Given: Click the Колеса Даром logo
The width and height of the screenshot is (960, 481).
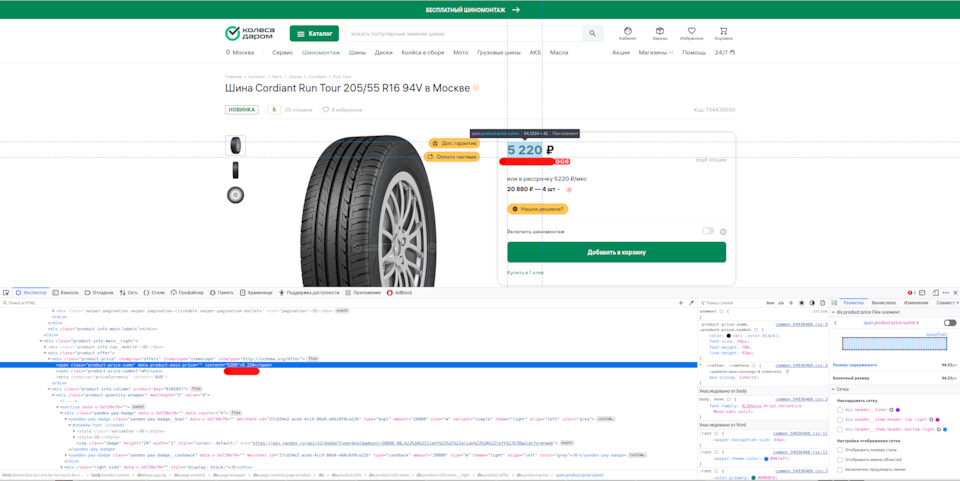Looking at the screenshot, I should pyautogui.click(x=250, y=33).
